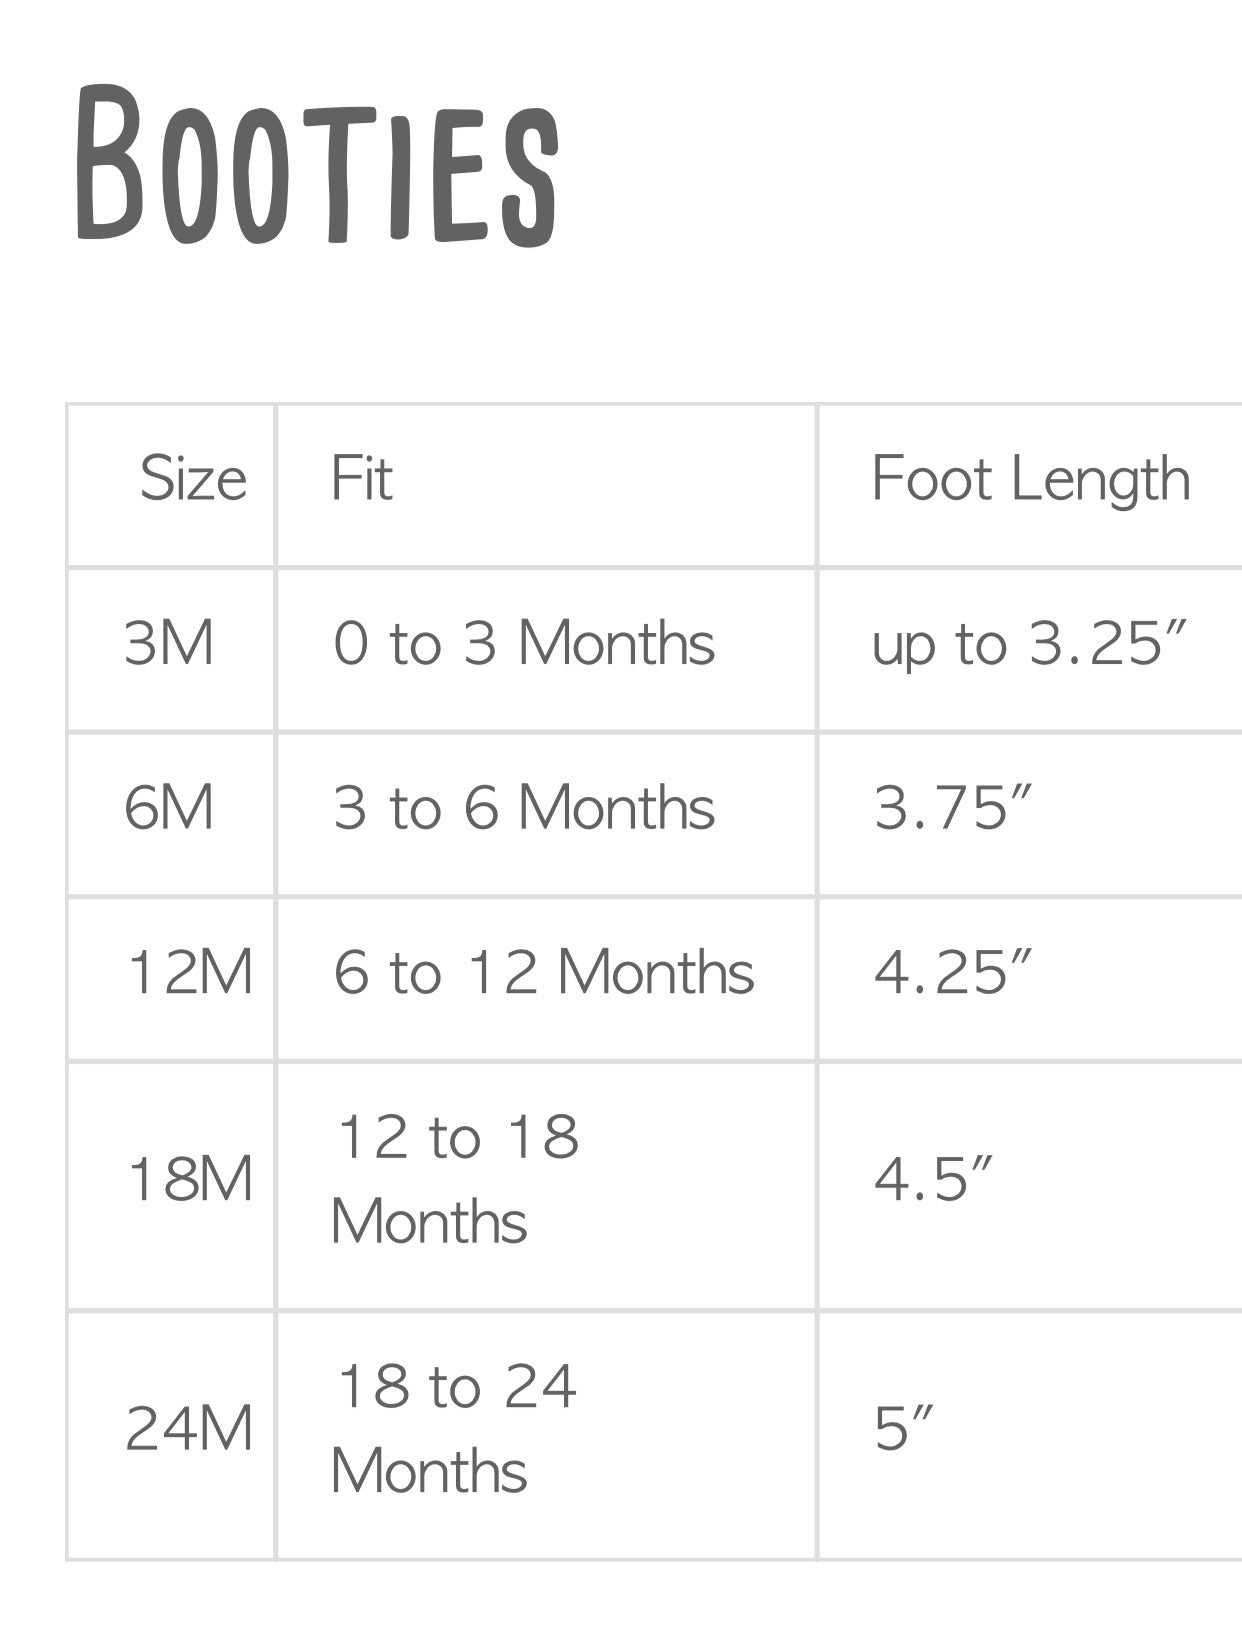The height and width of the screenshot is (1629, 1242).
Task: Click the Booties heading title
Action: 316,165
